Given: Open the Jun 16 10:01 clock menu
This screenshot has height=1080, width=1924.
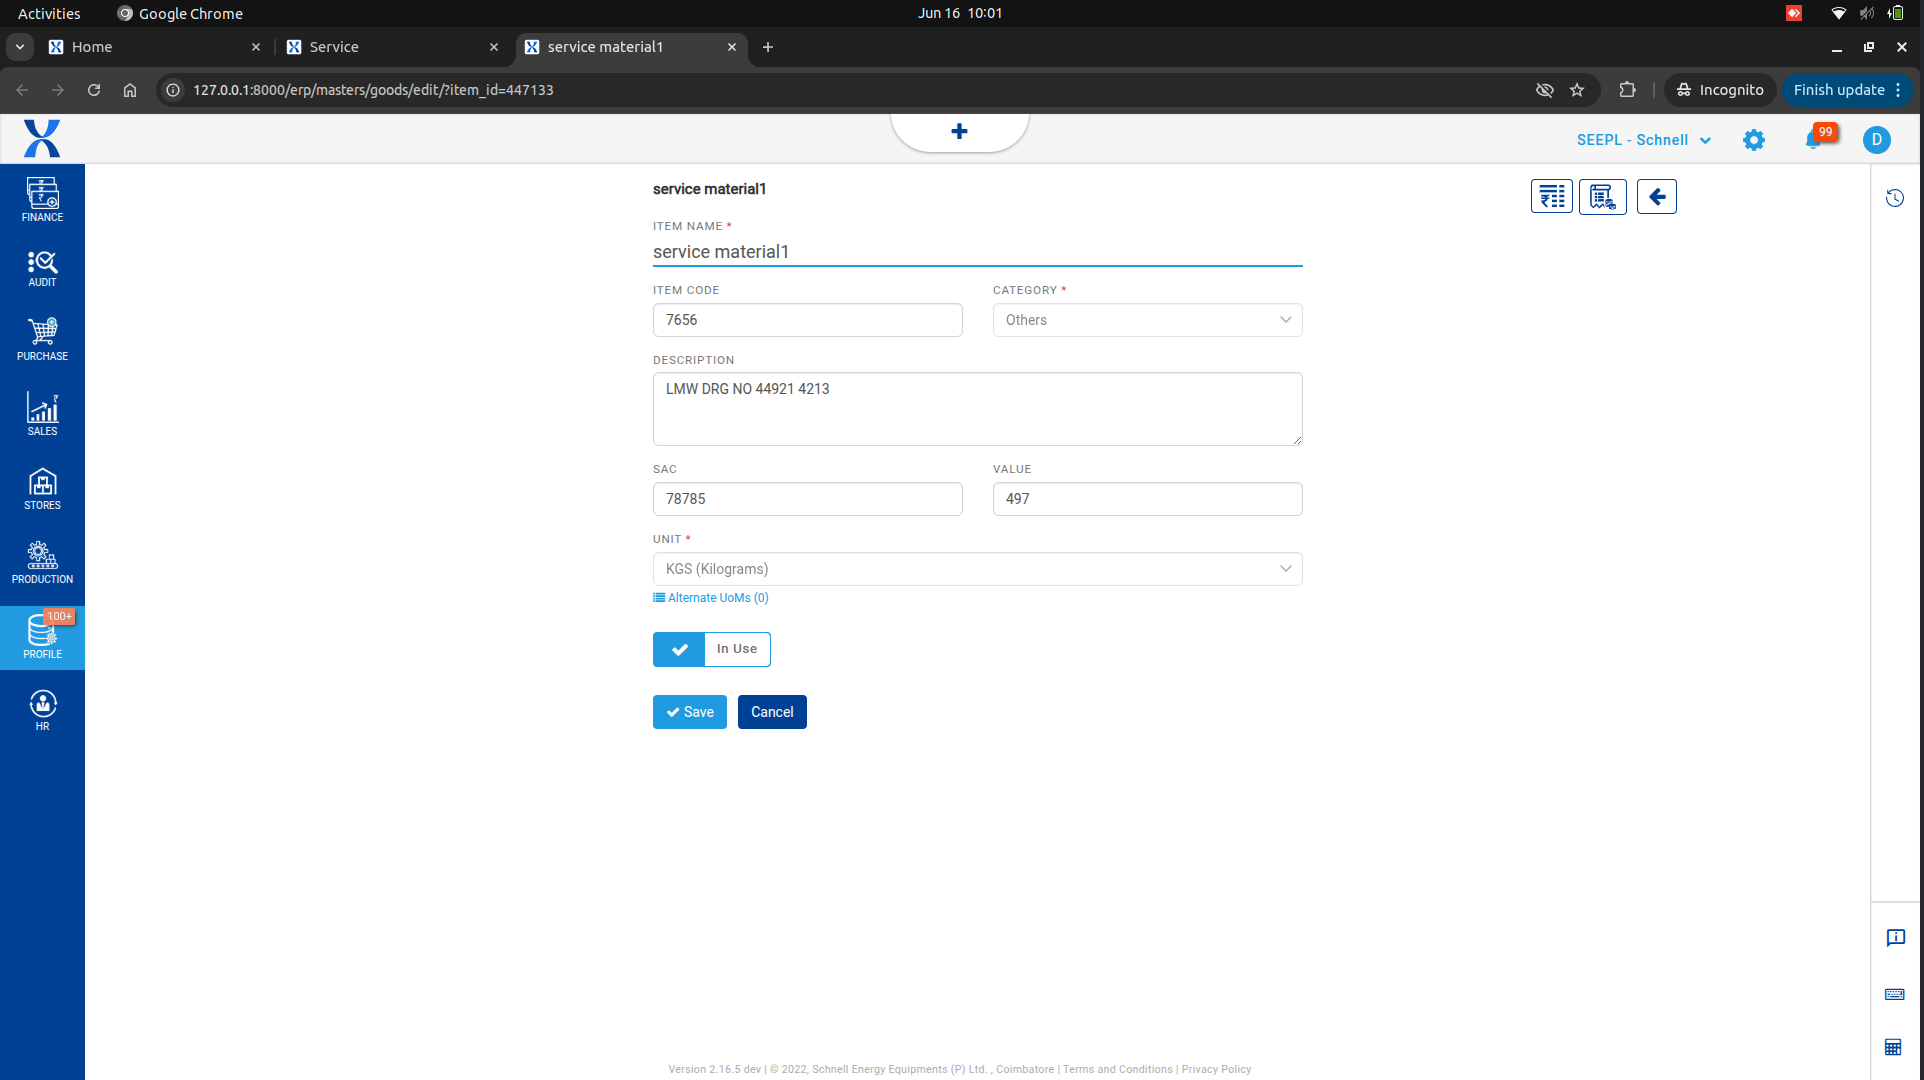Looking at the screenshot, I should [x=960, y=13].
